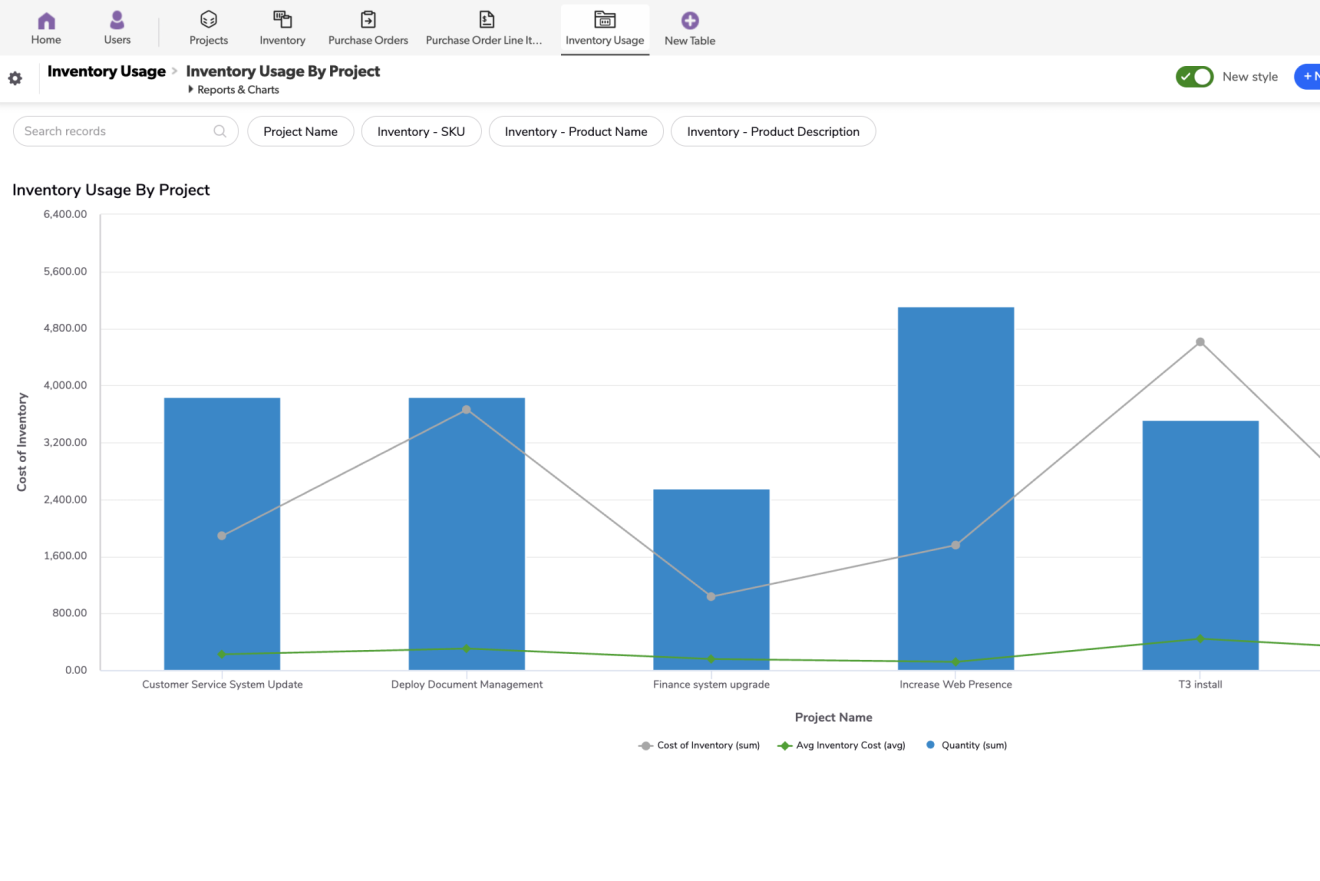This screenshot has width=1320, height=881.
Task: Toggle the New style switch off
Action: coord(1194,77)
